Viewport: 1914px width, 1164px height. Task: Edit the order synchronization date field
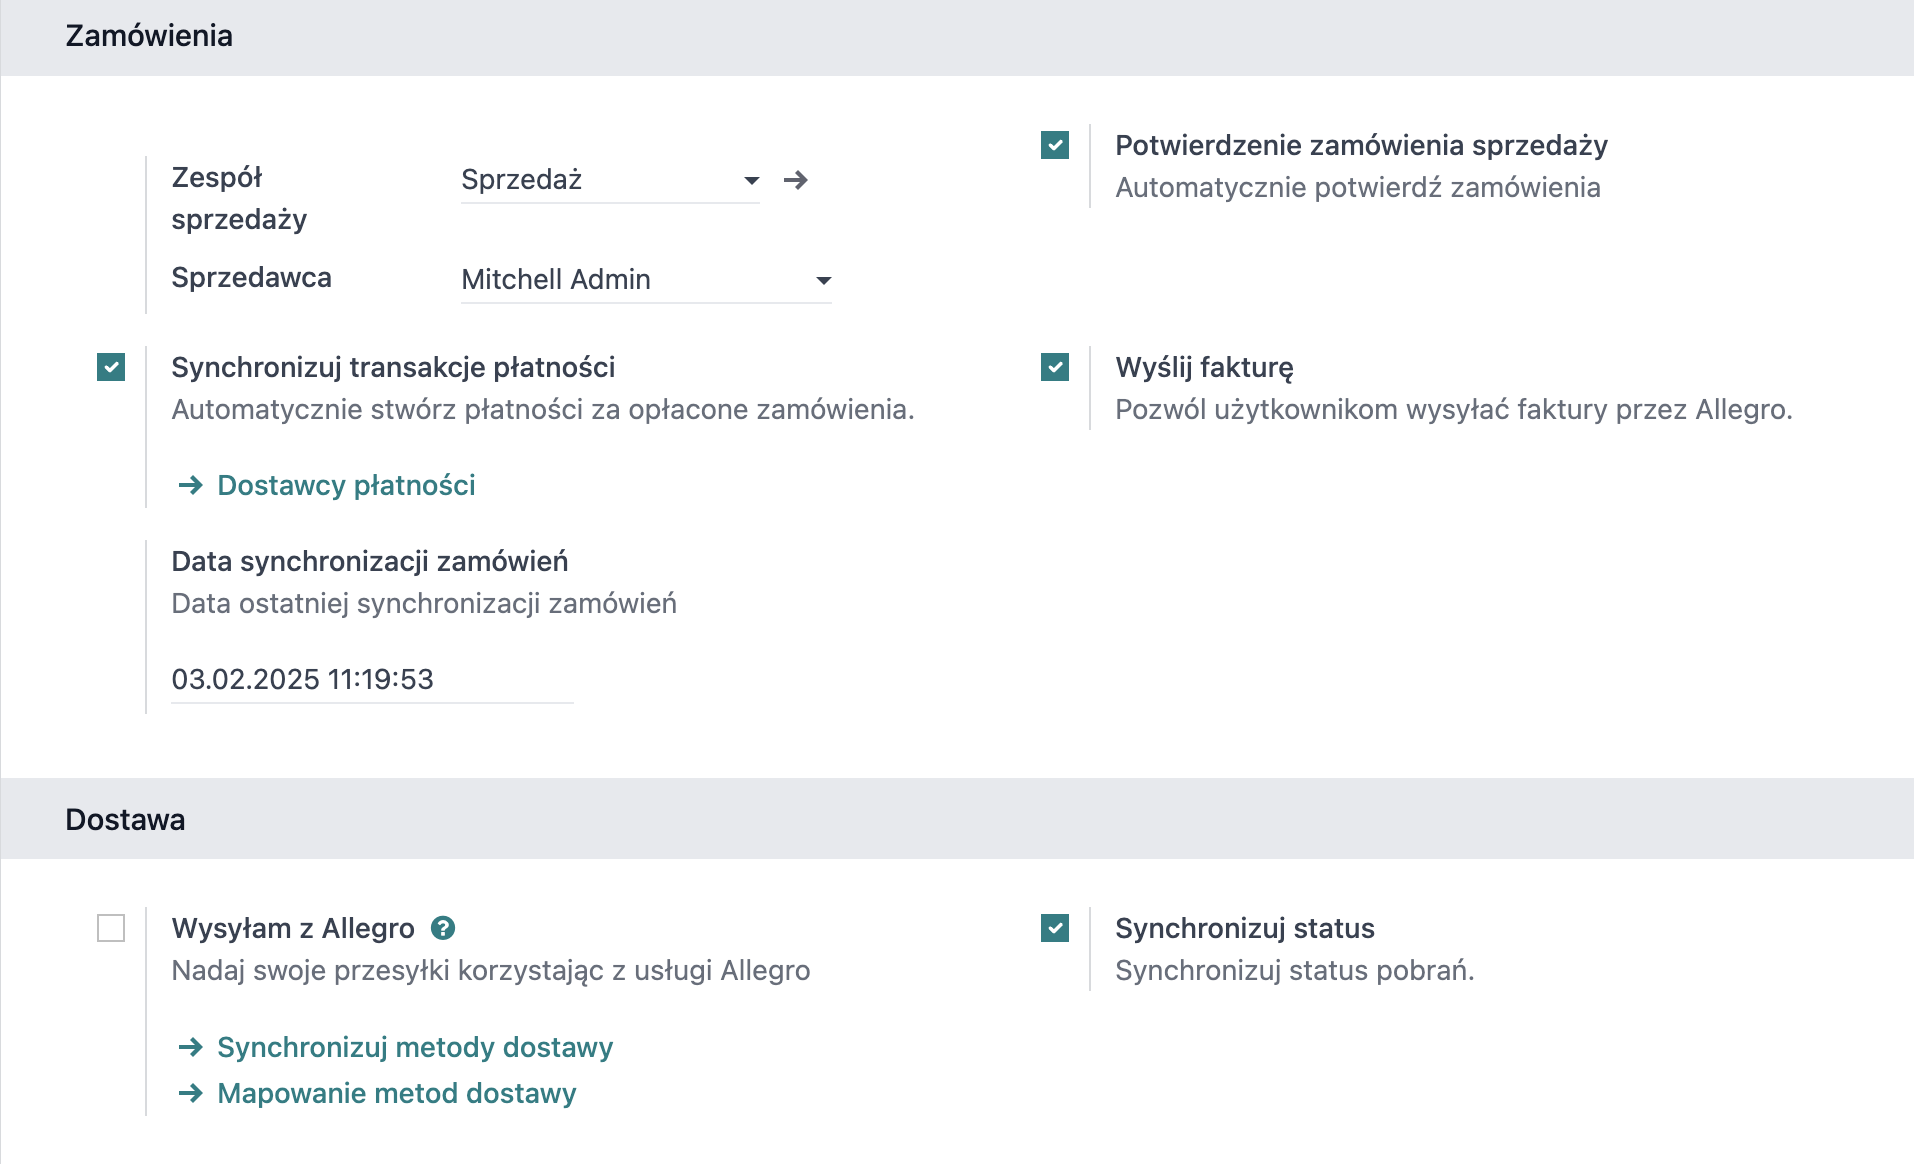[x=372, y=679]
